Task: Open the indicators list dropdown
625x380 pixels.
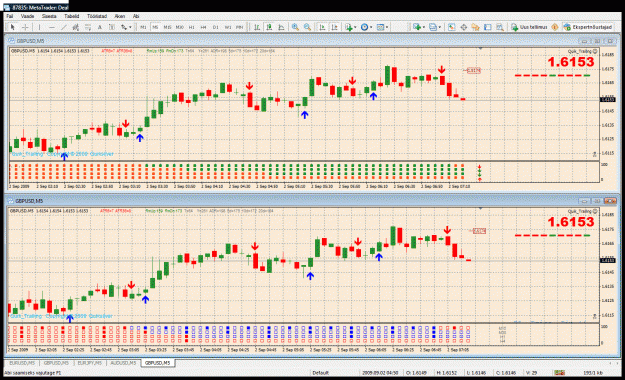Action: [x=351, y=27]
